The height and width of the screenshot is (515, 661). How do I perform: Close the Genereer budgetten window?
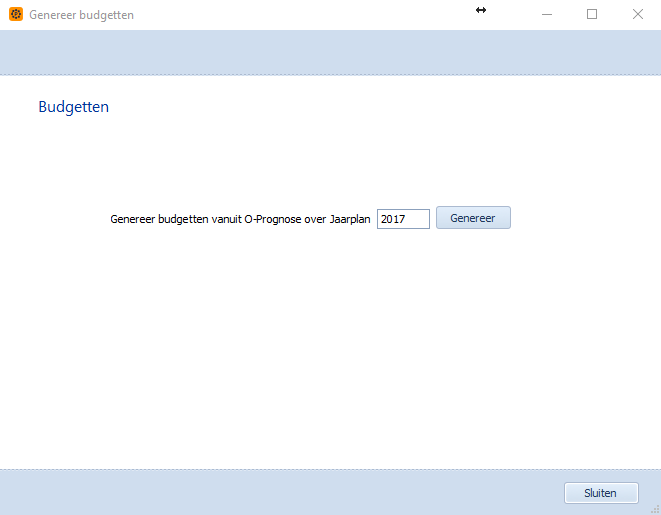point(638,14)
